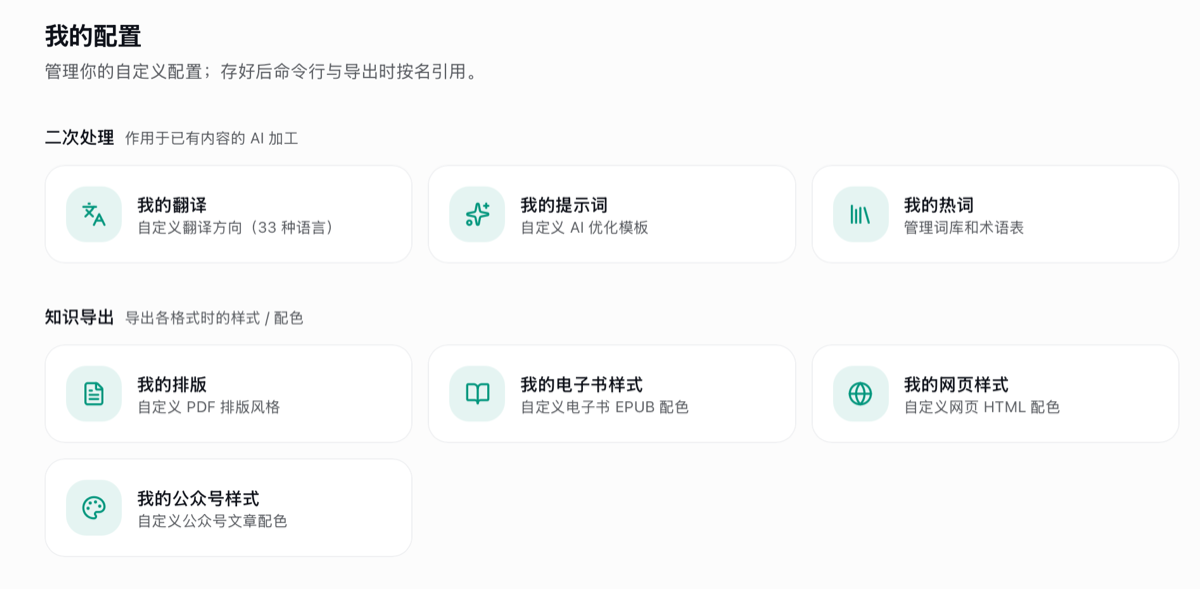Click the 自定义电子书 EPUB 配色 description

604,407
